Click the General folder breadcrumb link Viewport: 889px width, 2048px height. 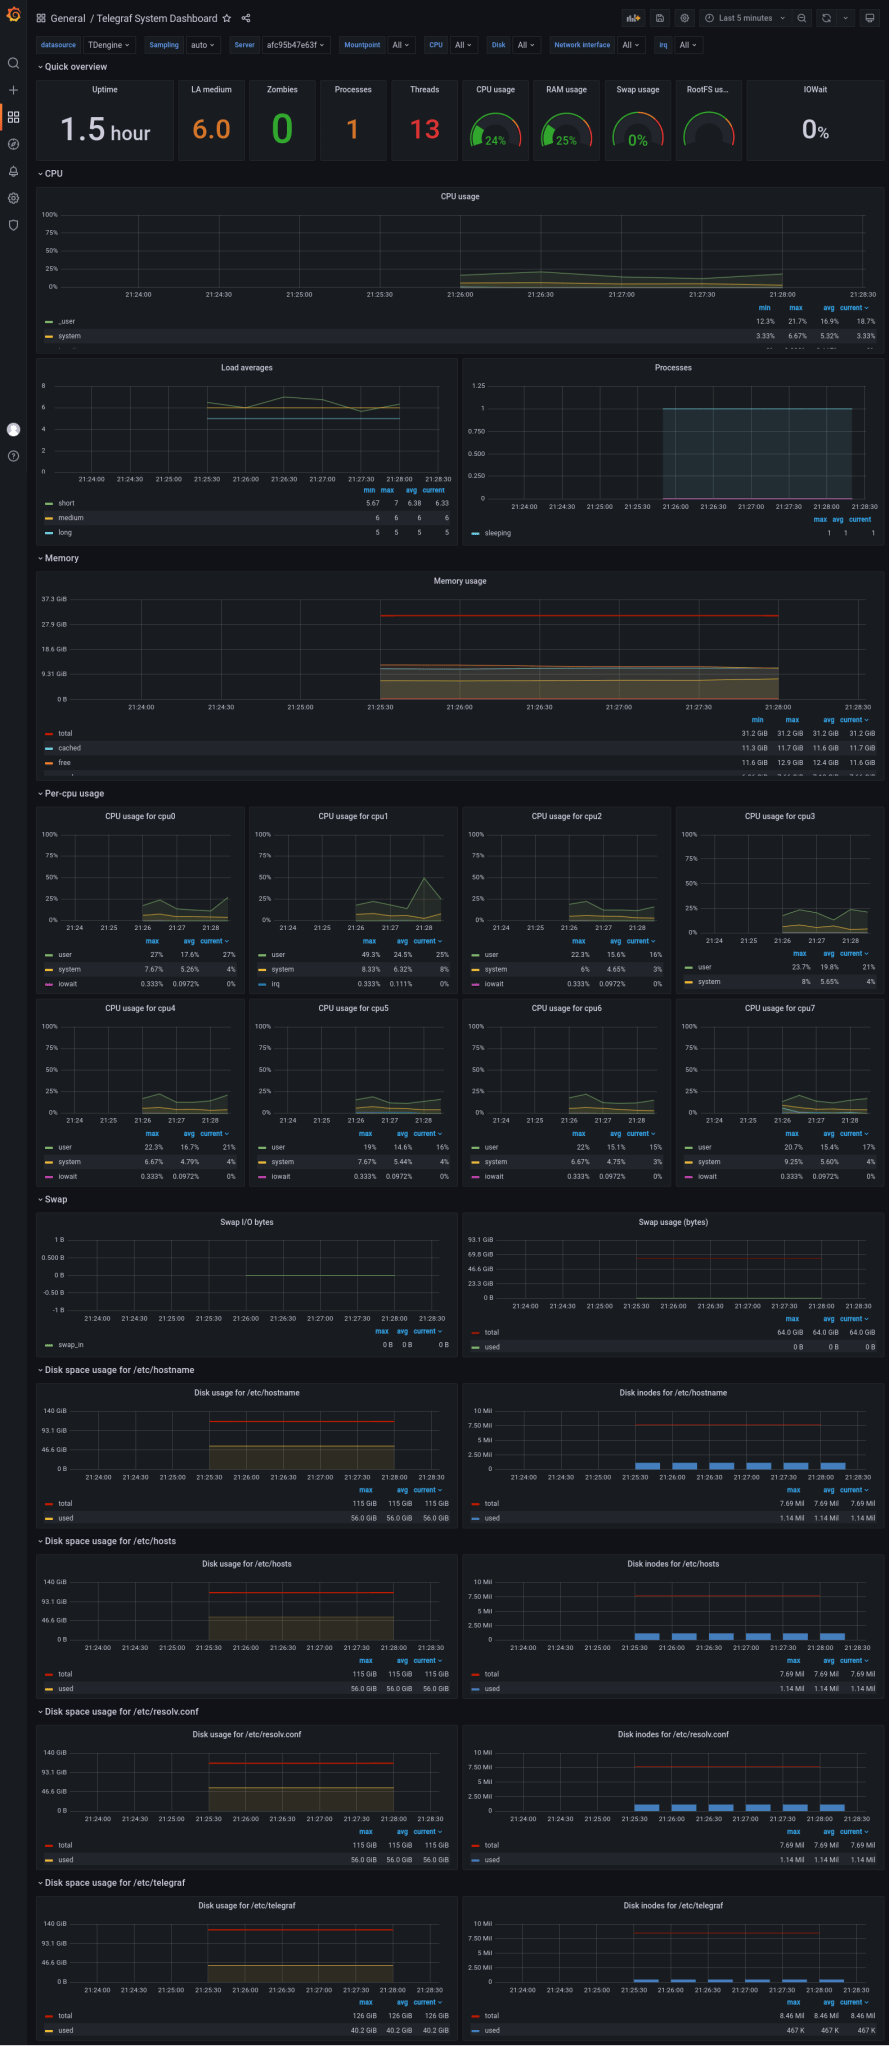click(x=68, y=18)
